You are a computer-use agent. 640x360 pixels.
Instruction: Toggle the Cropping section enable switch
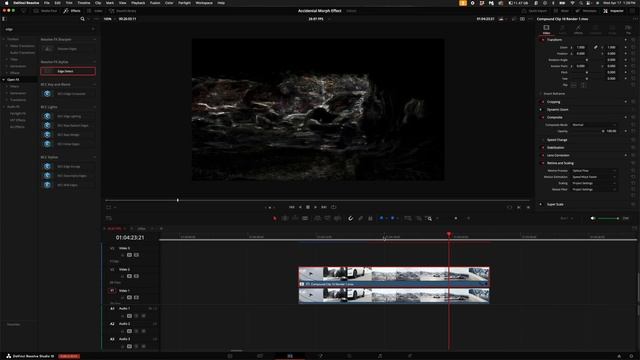click(542, 102)
